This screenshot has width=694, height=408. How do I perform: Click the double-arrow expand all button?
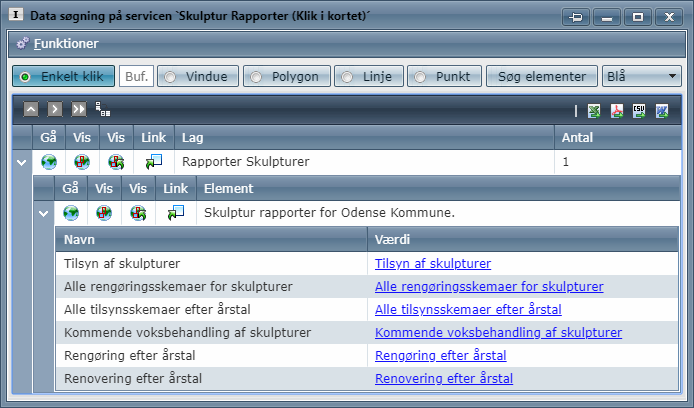point(78,109)
